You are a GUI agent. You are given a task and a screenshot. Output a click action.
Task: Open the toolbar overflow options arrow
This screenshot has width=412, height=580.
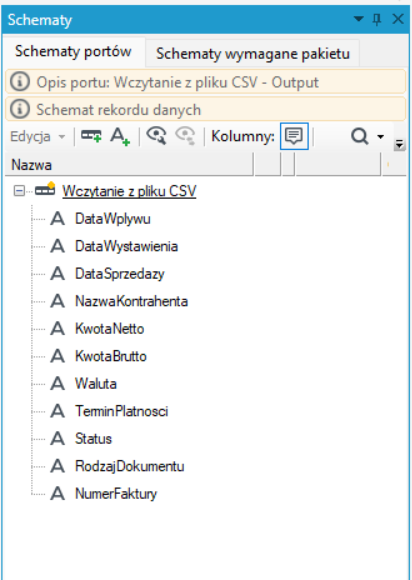pyautogui.click(x=399, y=145)
